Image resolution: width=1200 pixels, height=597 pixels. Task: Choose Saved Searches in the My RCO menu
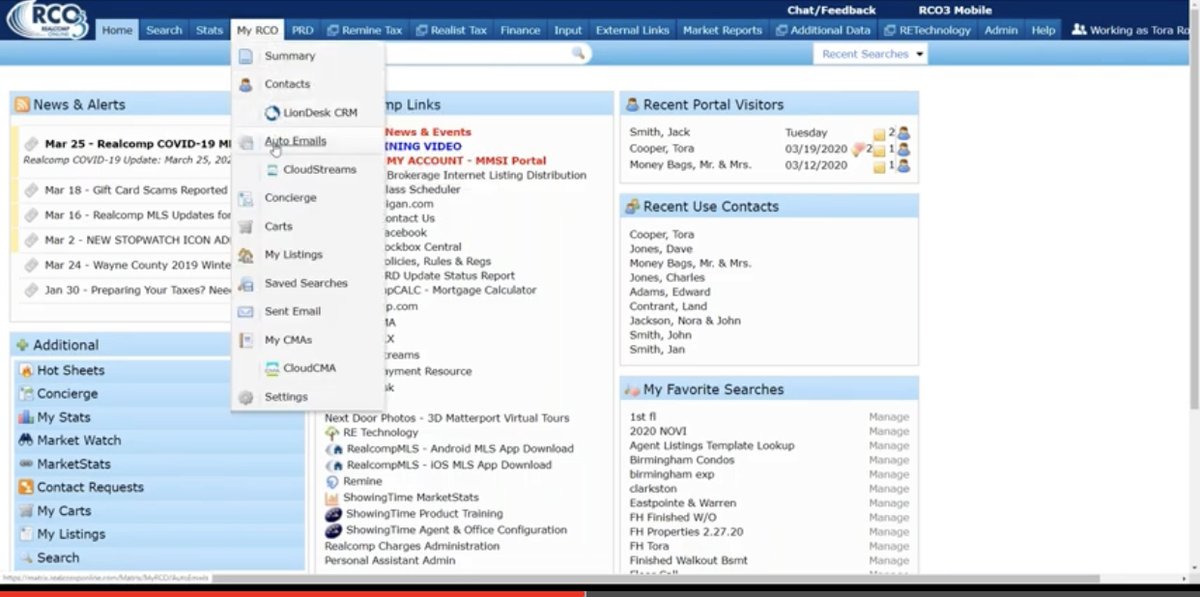pos(306,283)
